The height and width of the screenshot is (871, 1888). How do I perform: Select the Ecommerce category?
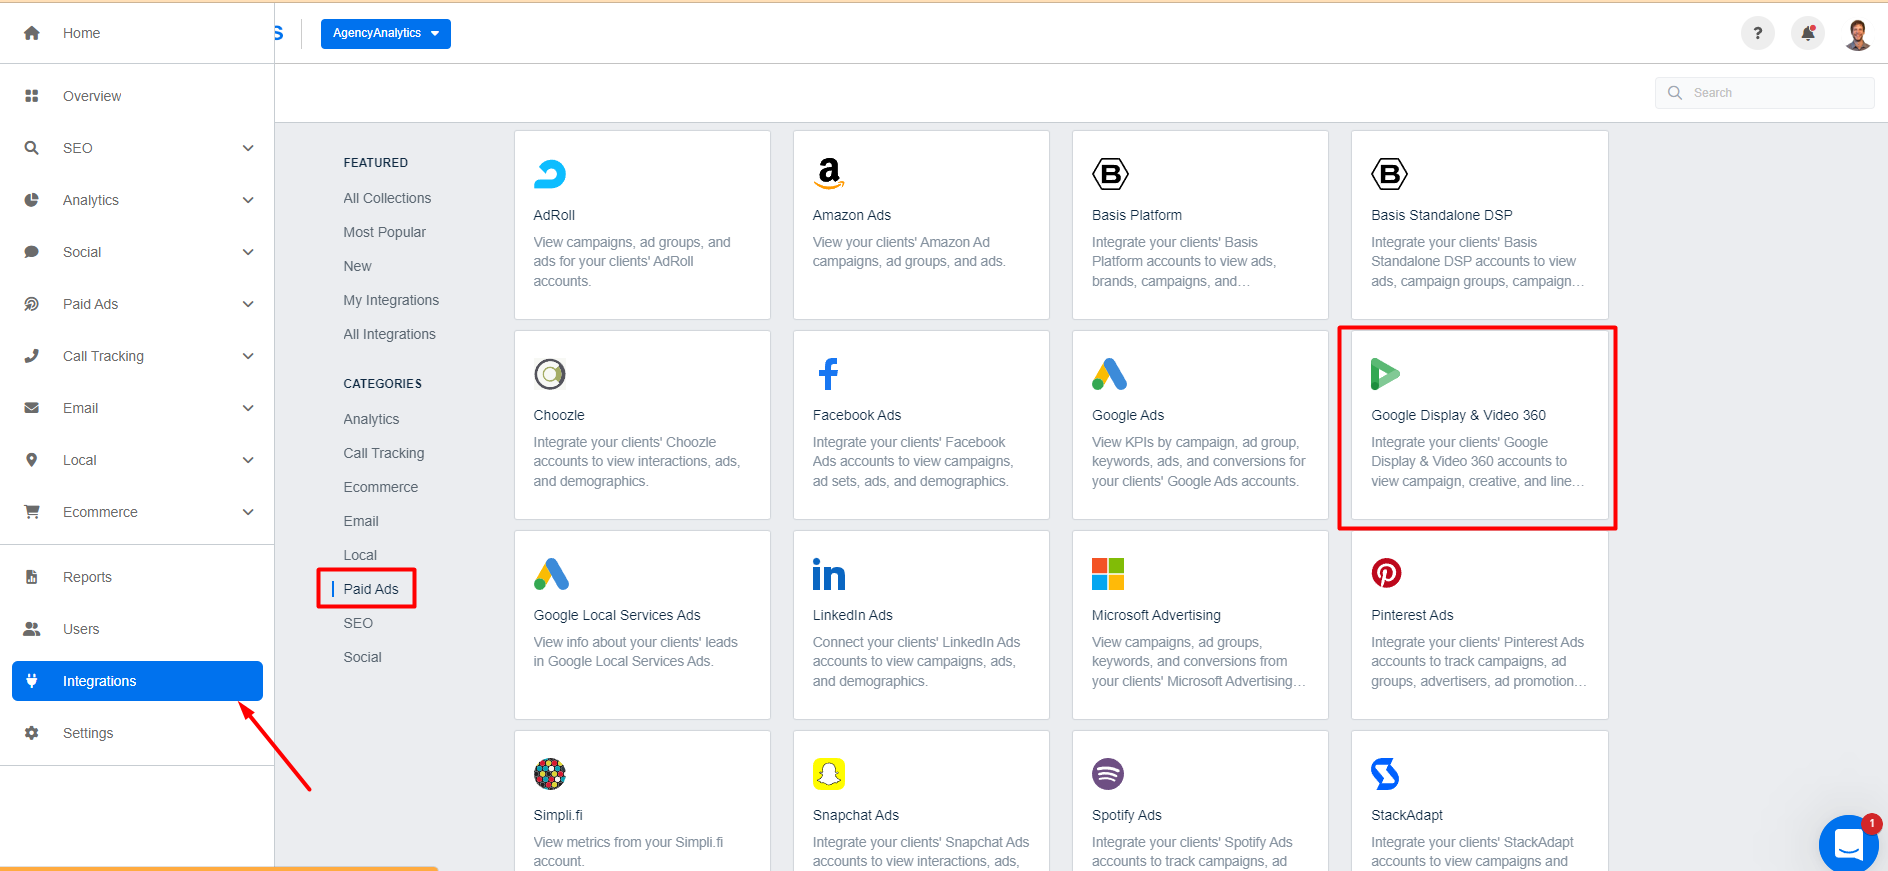coord(381,487)
